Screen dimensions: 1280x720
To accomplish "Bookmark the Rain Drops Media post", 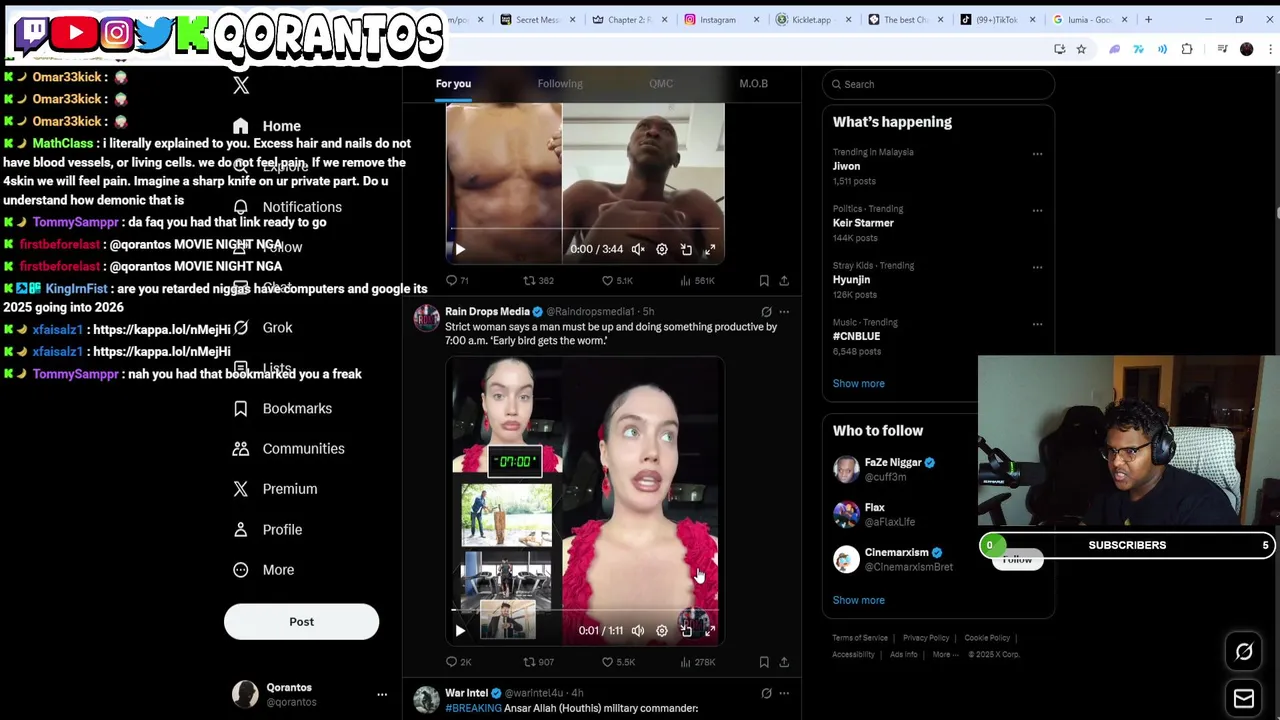I will tap(764, 662).
